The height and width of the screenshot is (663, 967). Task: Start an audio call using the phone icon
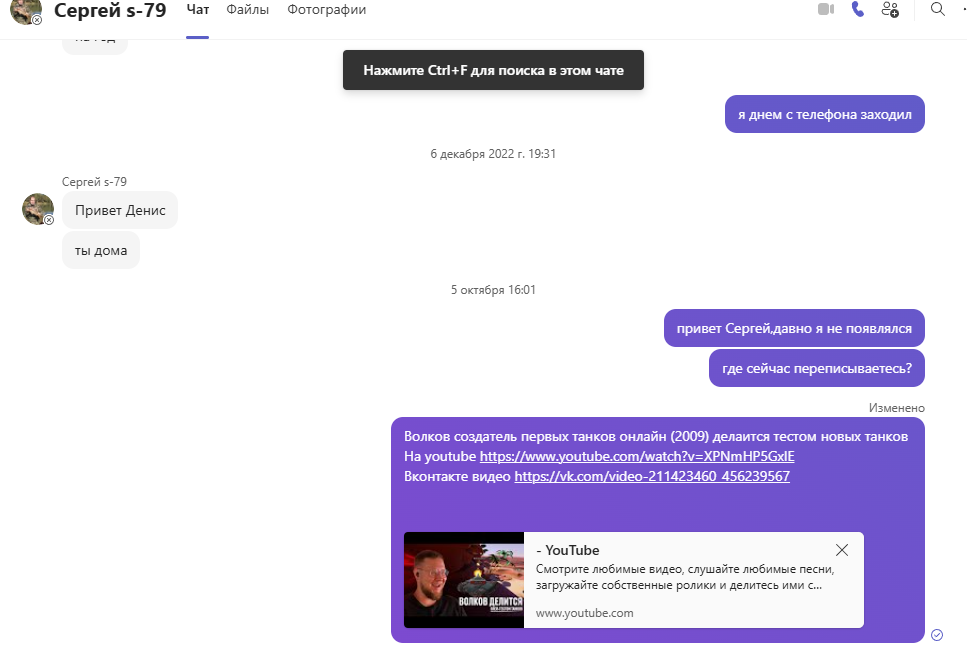click(858, 9)
